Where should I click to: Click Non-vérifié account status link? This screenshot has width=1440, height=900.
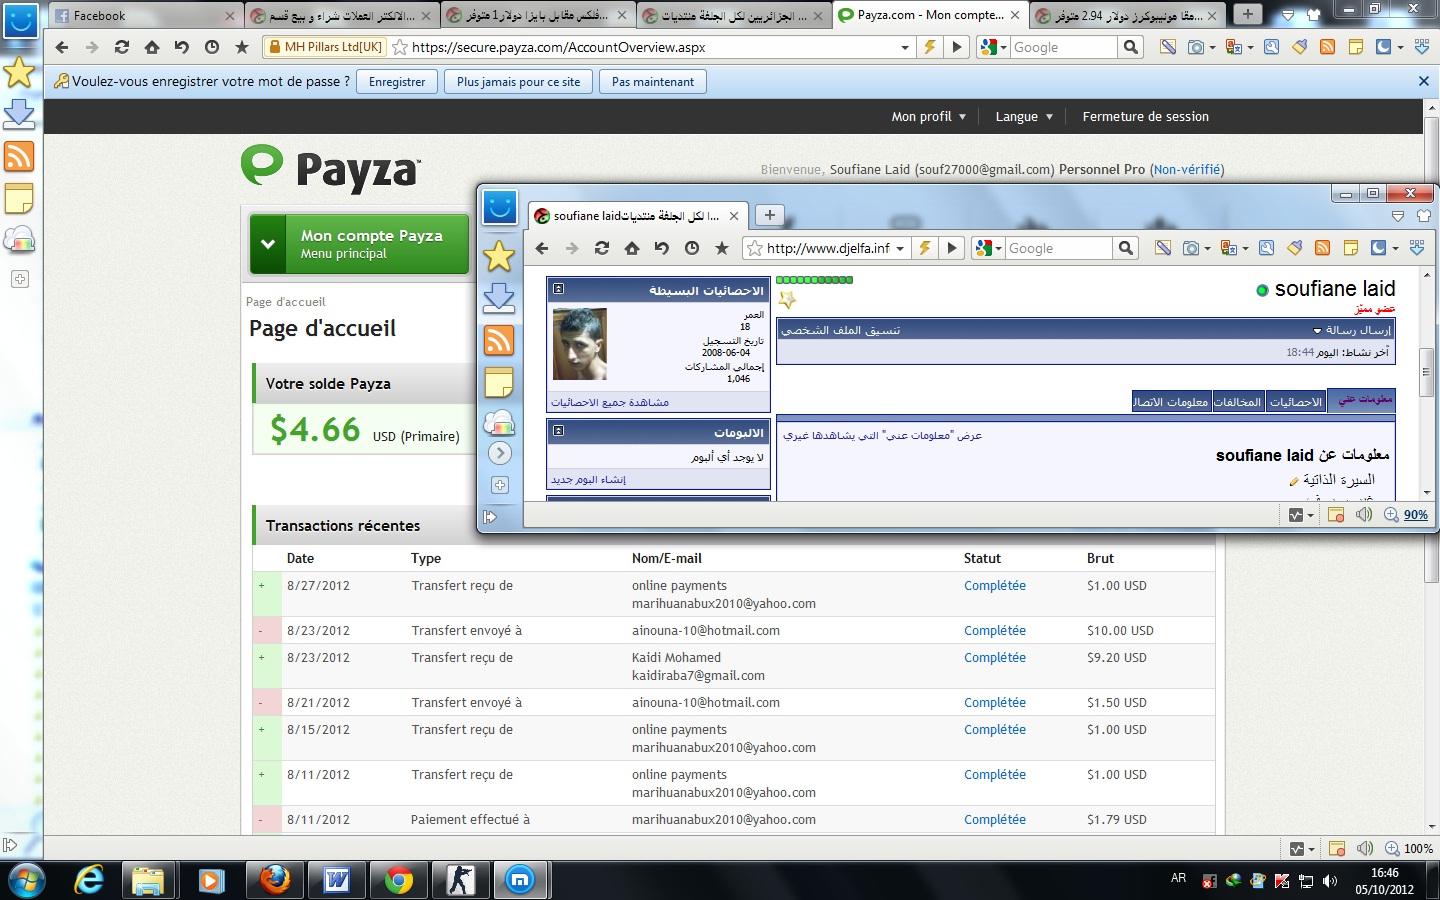click(x=1187, y=169)
